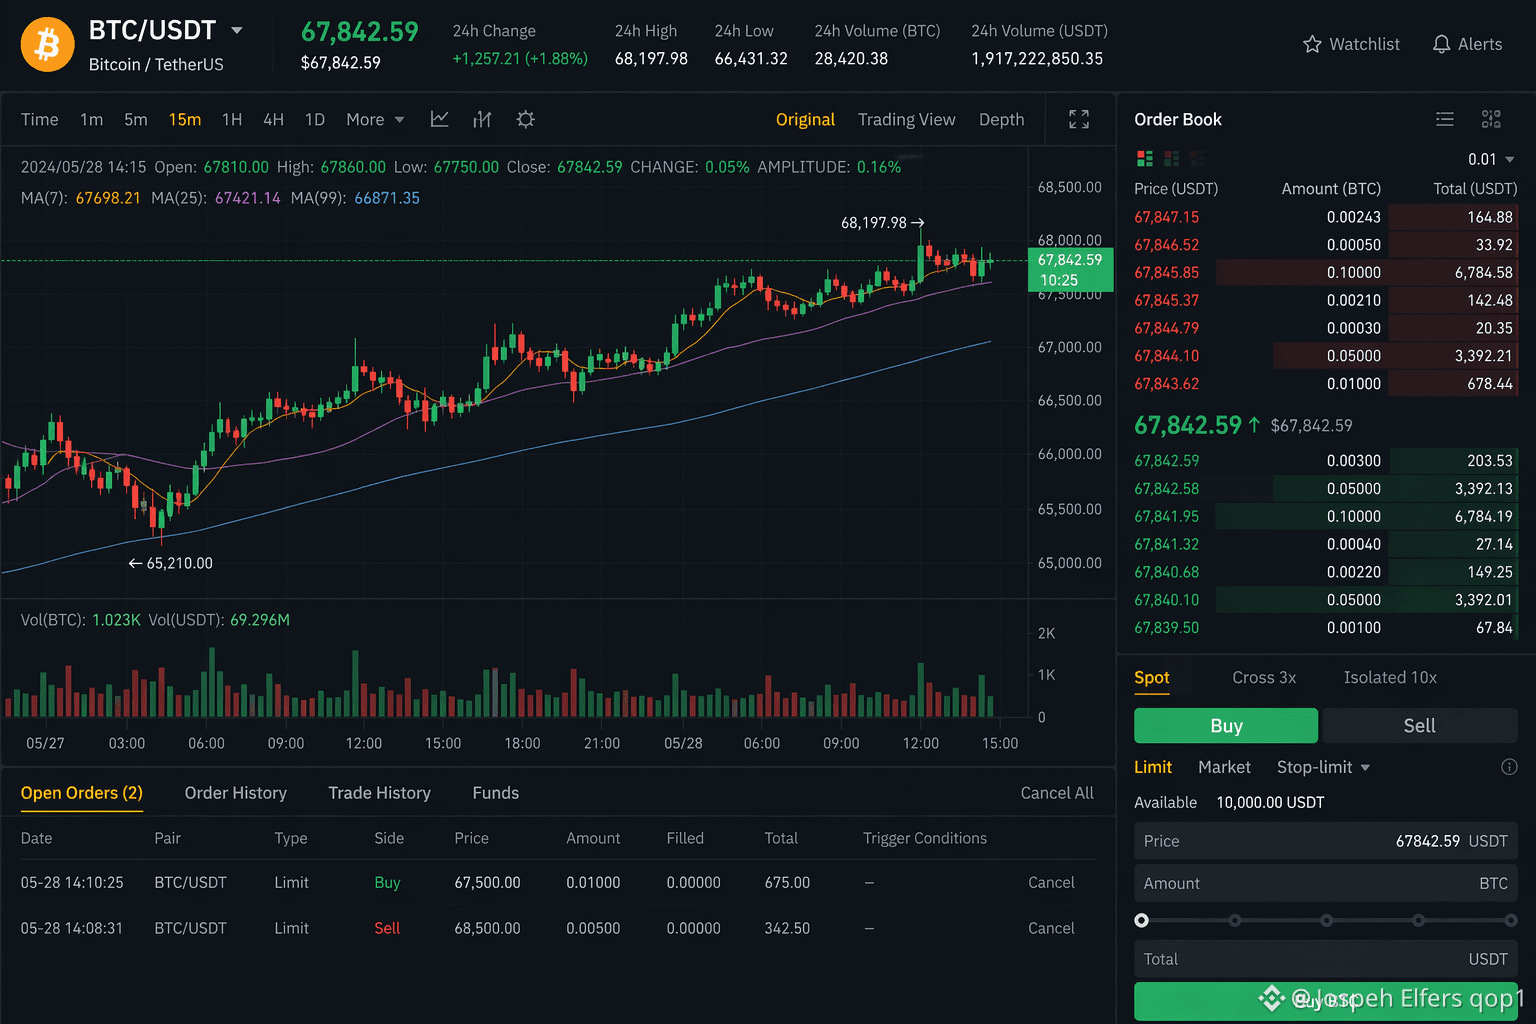Image resolution: width=1536 pixels, height=1024 pixels.
Task: Select ask price 67,847.15 in order book
Action: 1166,217
